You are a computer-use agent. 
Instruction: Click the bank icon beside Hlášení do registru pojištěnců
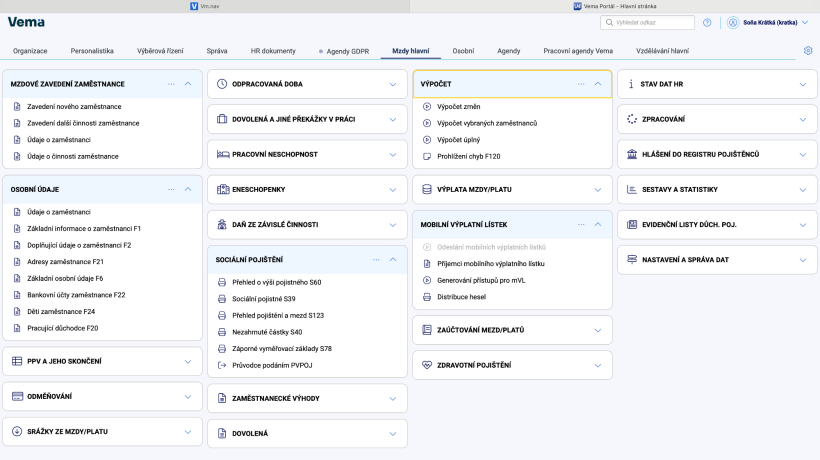[632, 154]
